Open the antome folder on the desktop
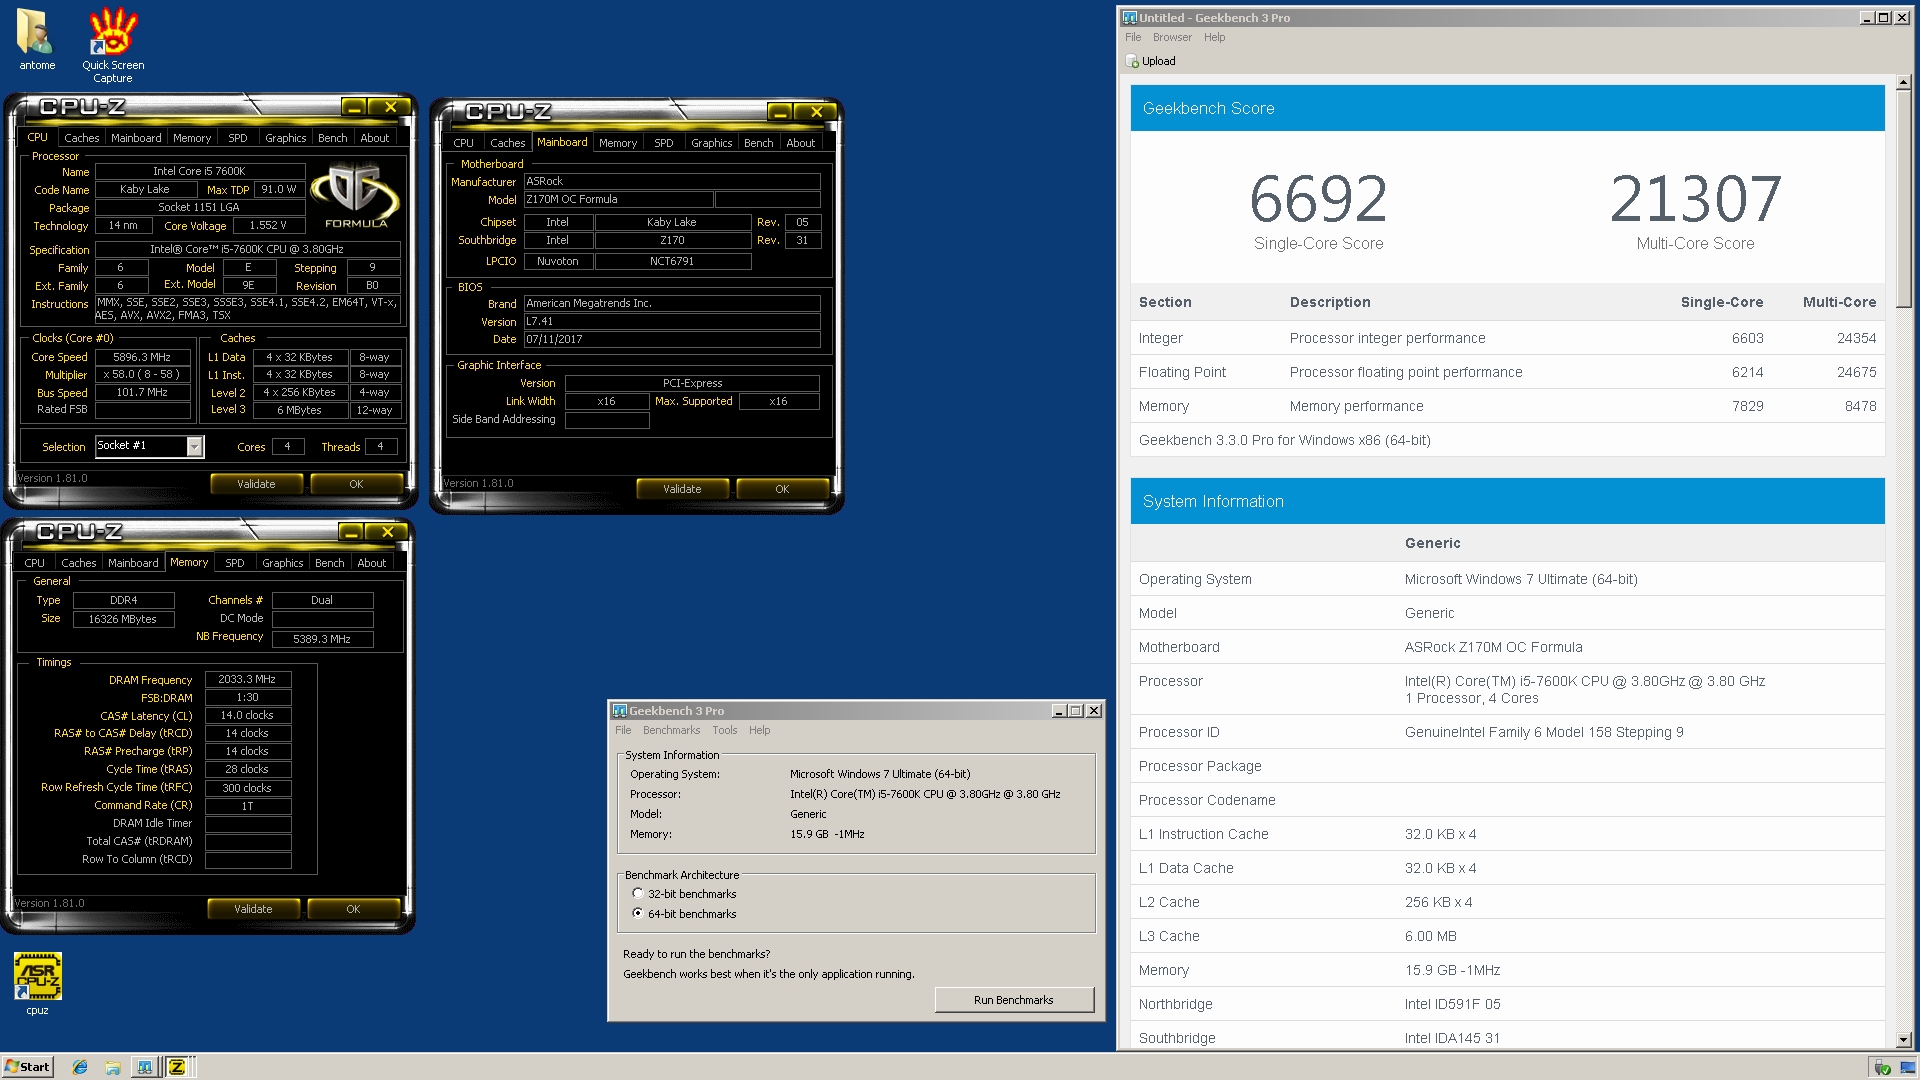1920x1080 pixels. point(37,39)
